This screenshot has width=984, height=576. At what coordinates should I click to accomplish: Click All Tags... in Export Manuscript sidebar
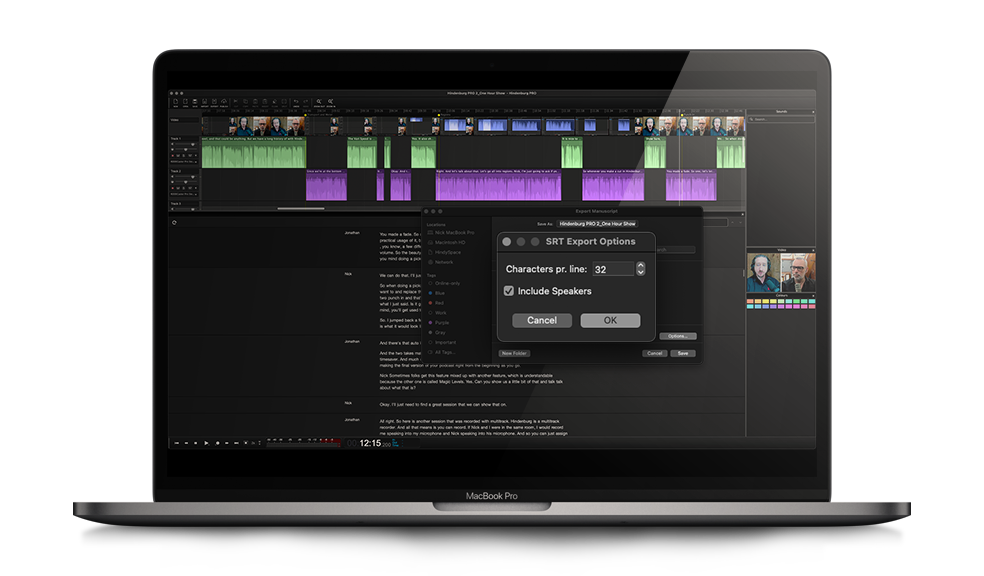(442, 353)
